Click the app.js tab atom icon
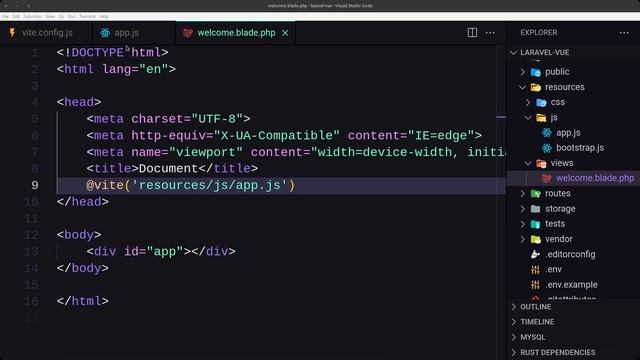Image resolution: width=640 pixels, height=360 pixels. [105, 33]
